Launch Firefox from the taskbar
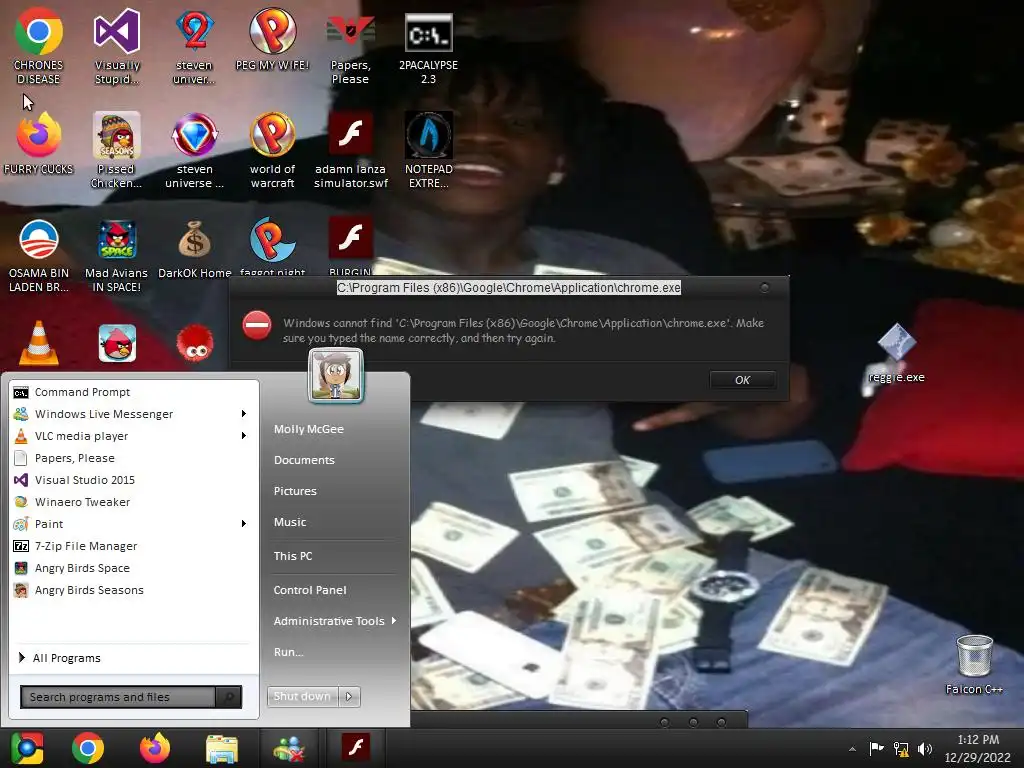 click(155, 748)
